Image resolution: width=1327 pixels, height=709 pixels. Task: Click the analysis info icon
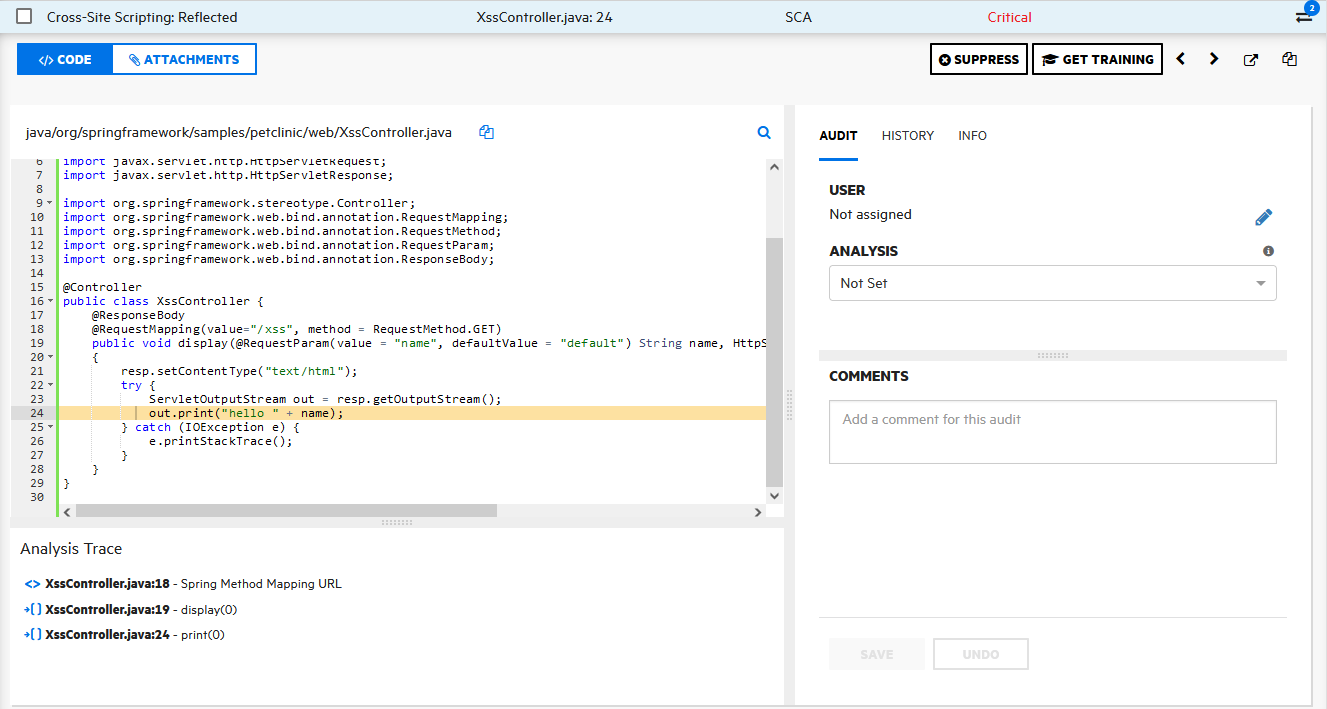tap(1268, 251)
